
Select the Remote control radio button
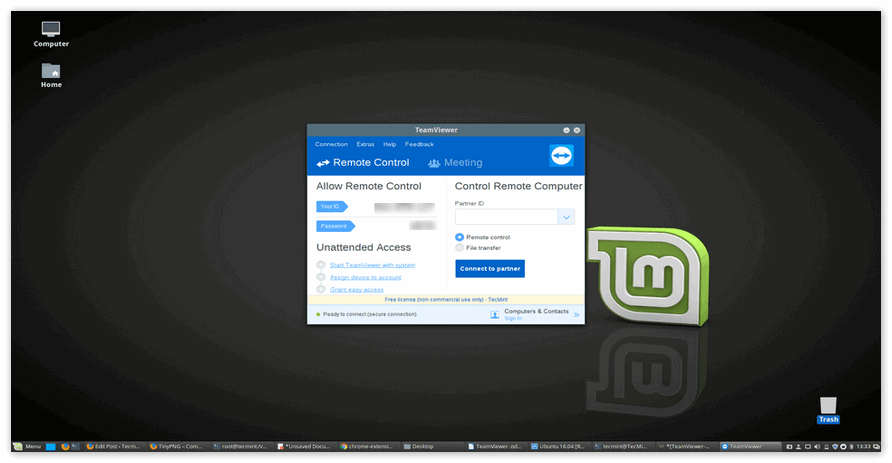click(x=459, y=237)
